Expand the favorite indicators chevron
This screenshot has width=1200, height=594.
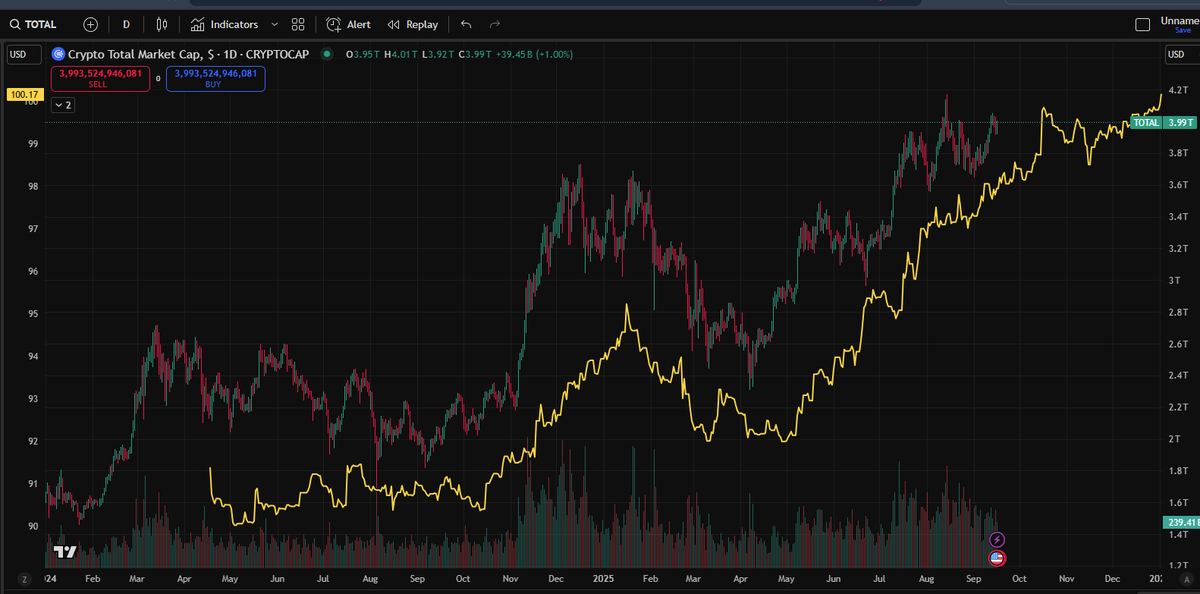[274, 24]
